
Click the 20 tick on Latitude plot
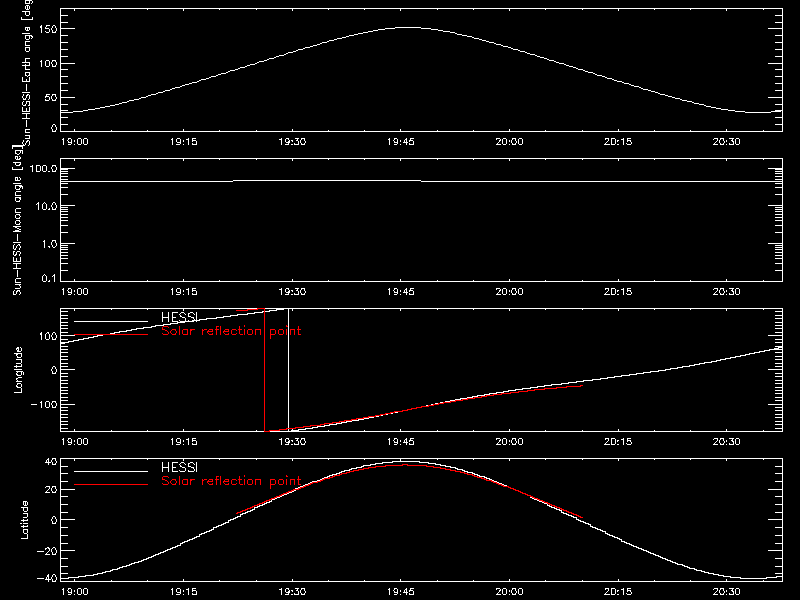51,490
